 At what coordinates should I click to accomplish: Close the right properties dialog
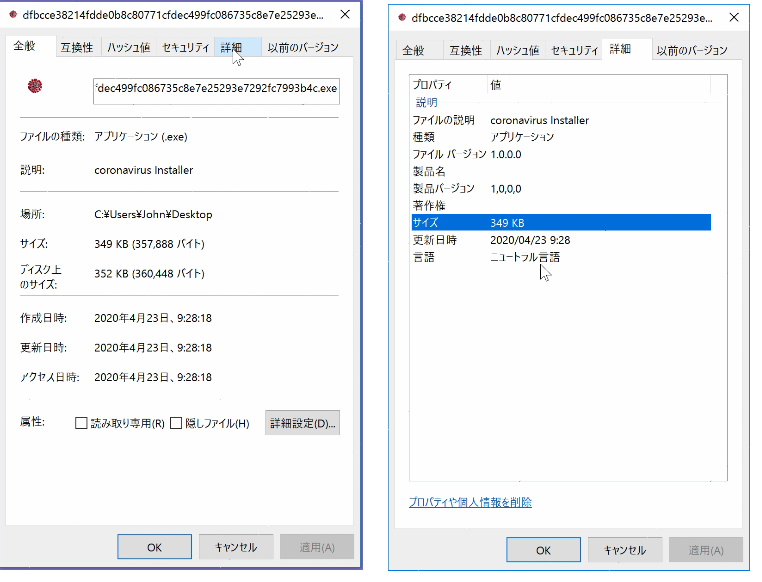click(735, 17)
